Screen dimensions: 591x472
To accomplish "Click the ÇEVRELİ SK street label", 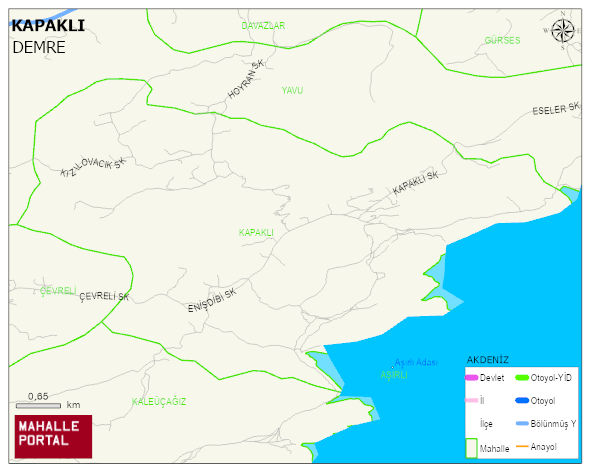I will point(104,296).
